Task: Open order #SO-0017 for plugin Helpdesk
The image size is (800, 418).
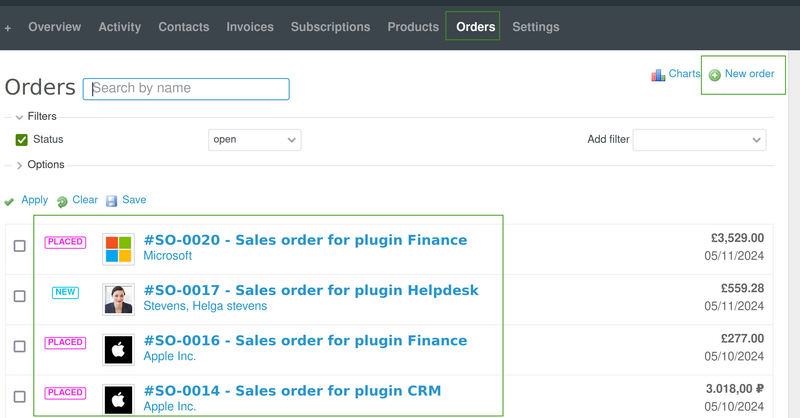Action: click(x=311, y=290)
